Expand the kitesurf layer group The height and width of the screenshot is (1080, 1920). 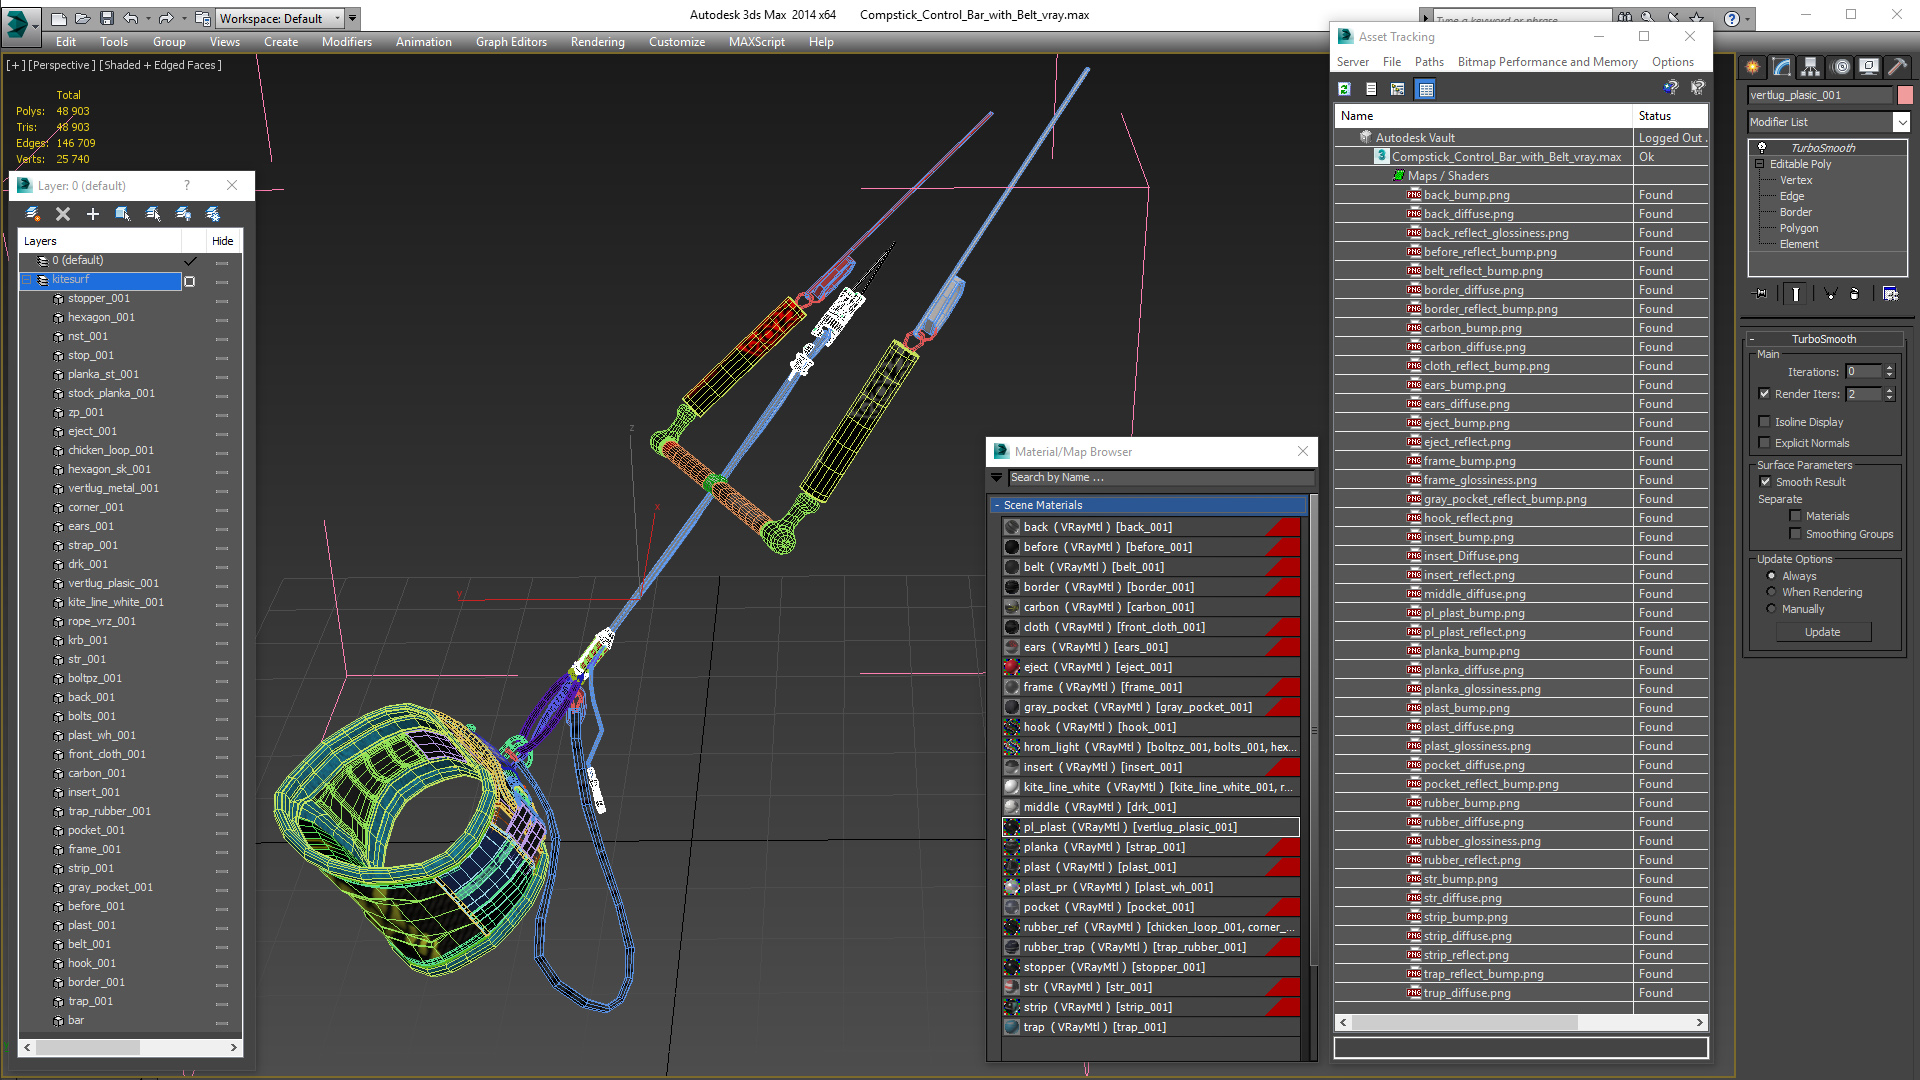[x=25, y=278]
